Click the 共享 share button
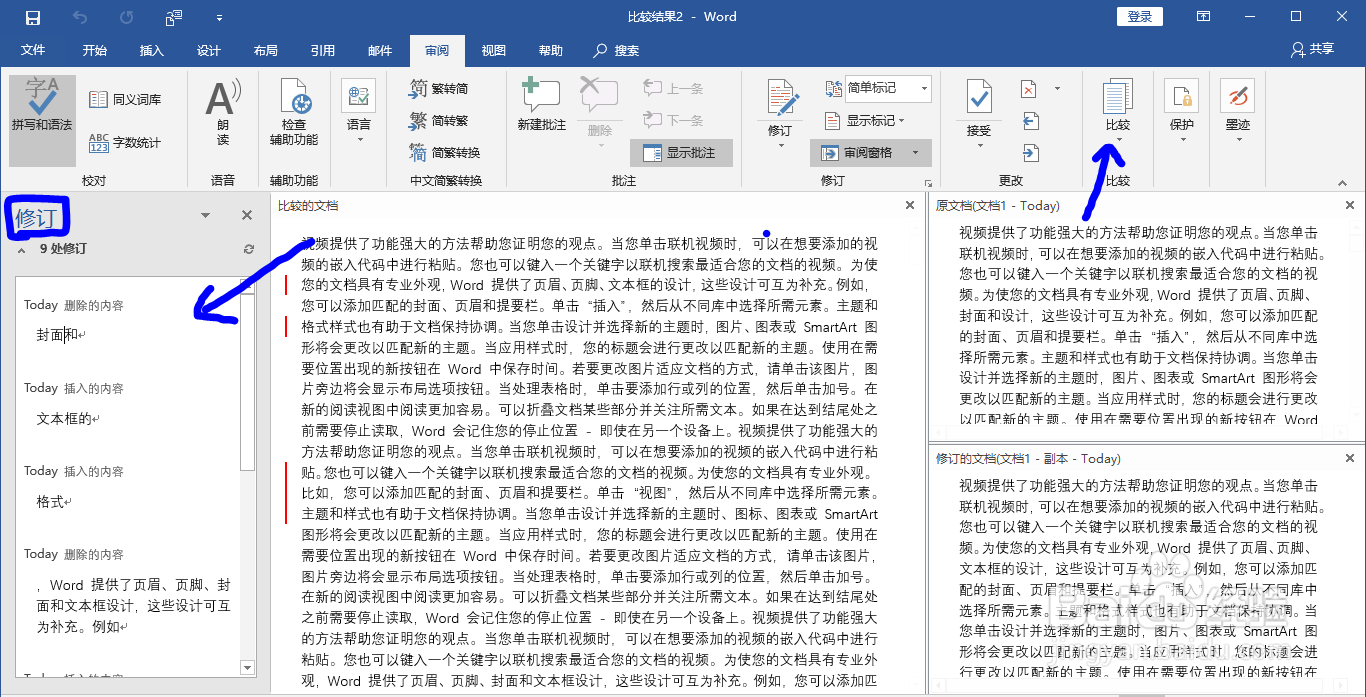 click(x=1313, y=49)
